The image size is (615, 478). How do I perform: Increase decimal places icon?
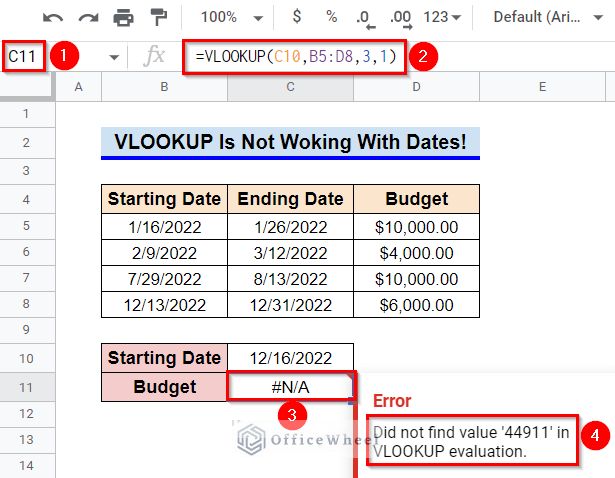point(401,19)
